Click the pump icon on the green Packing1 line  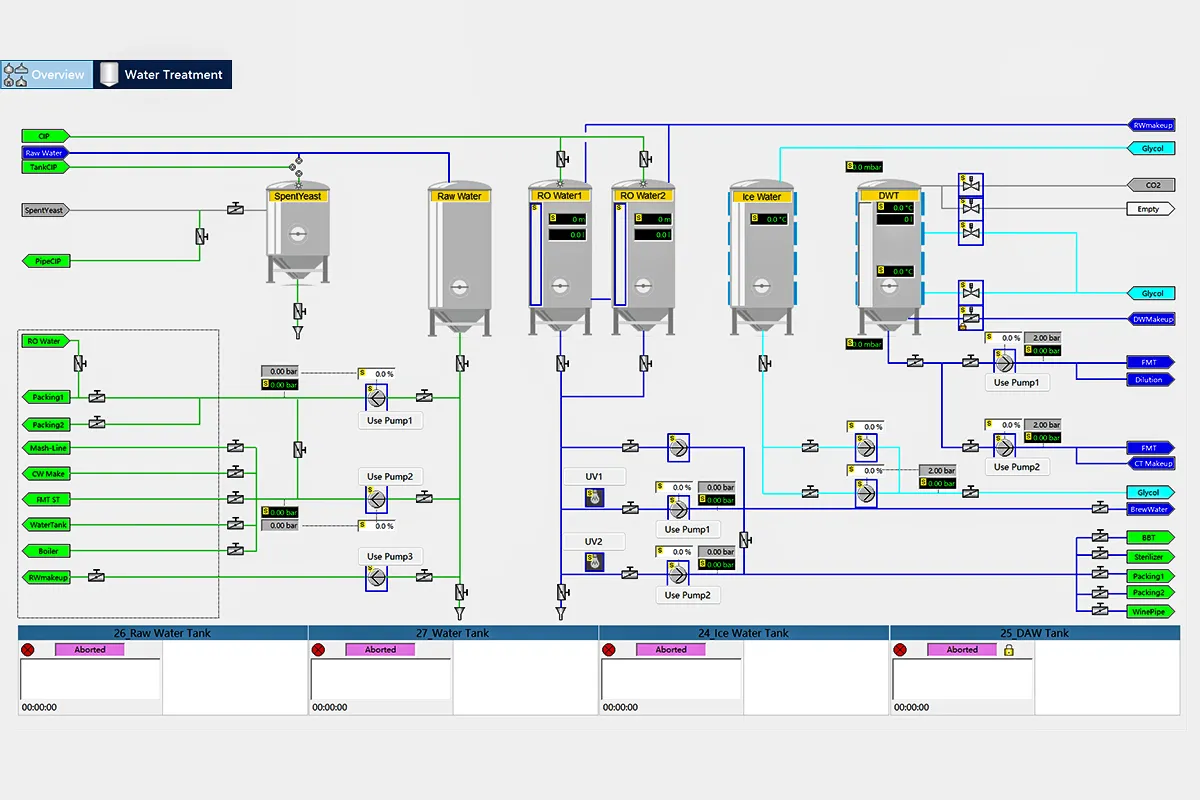click(377, 397)
